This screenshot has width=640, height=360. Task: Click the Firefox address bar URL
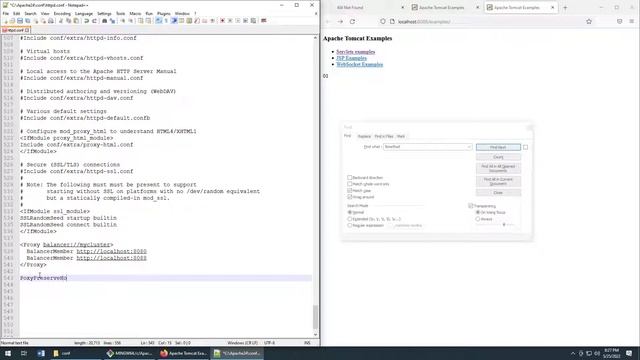point(424,22)
